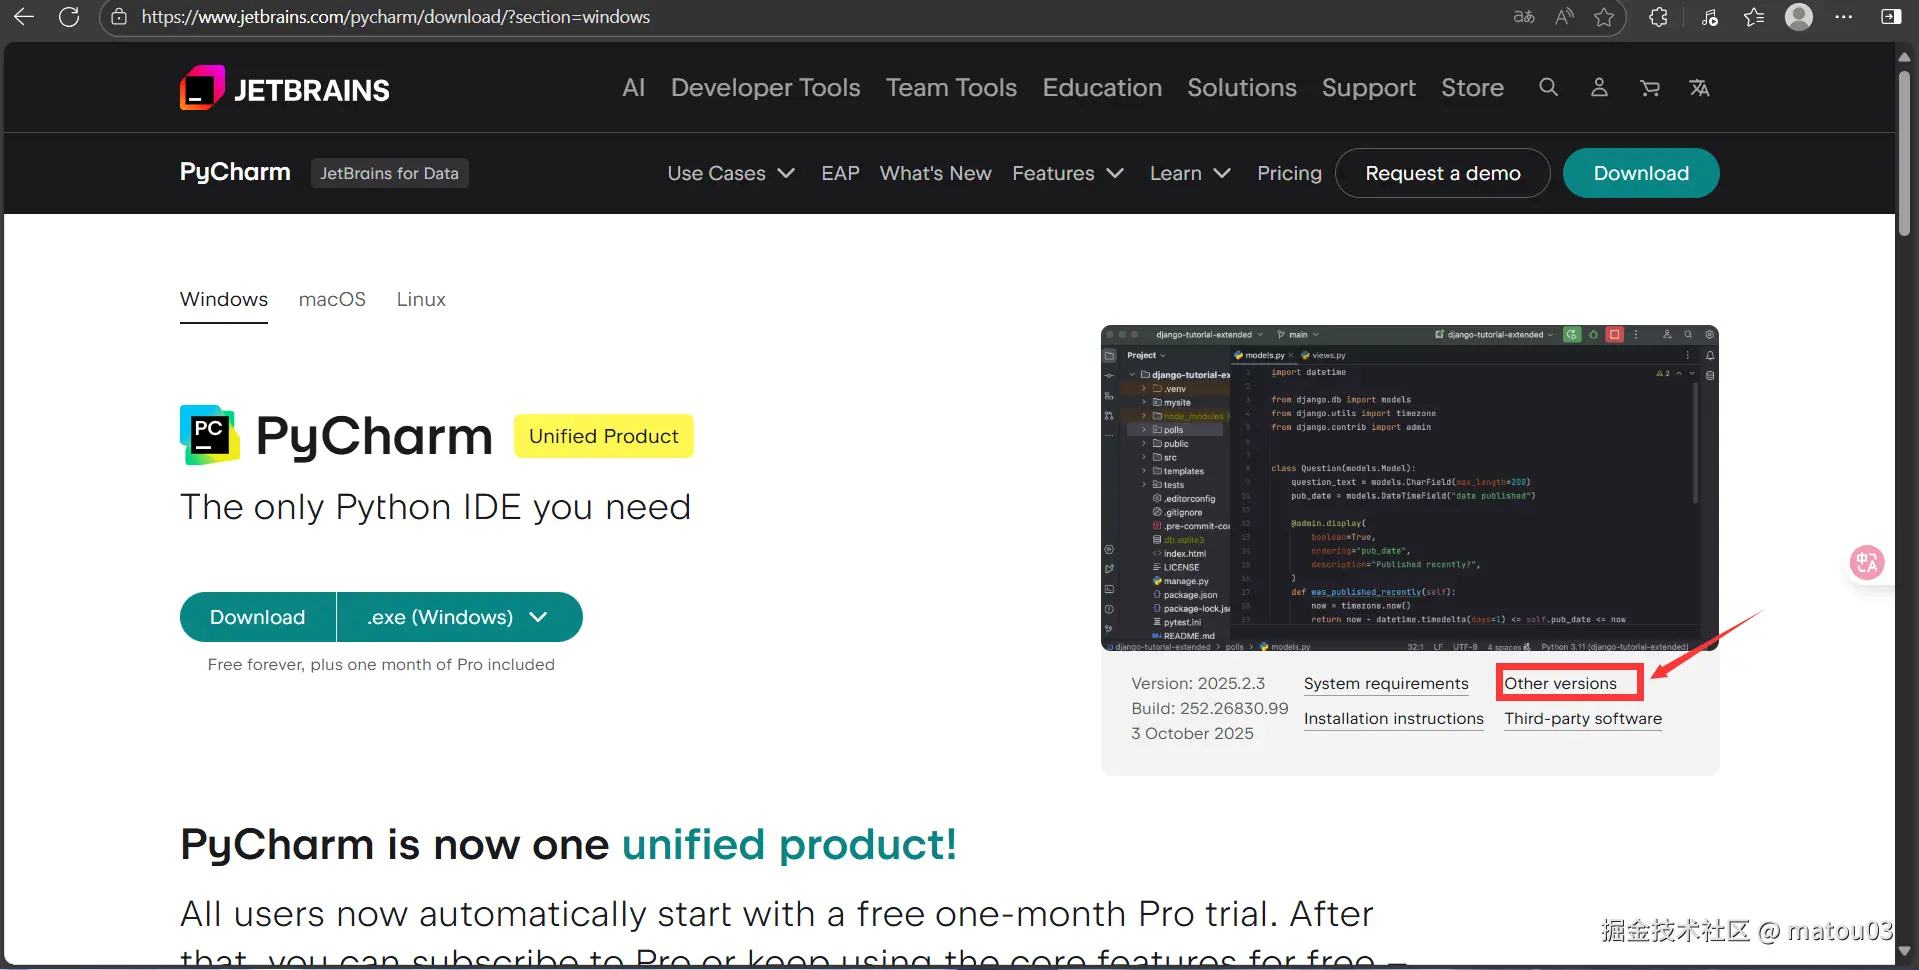Open the media control music icon
The height and width of the screenshot is (970, 1919).
pyautogui.click(x=1710, y=17)
